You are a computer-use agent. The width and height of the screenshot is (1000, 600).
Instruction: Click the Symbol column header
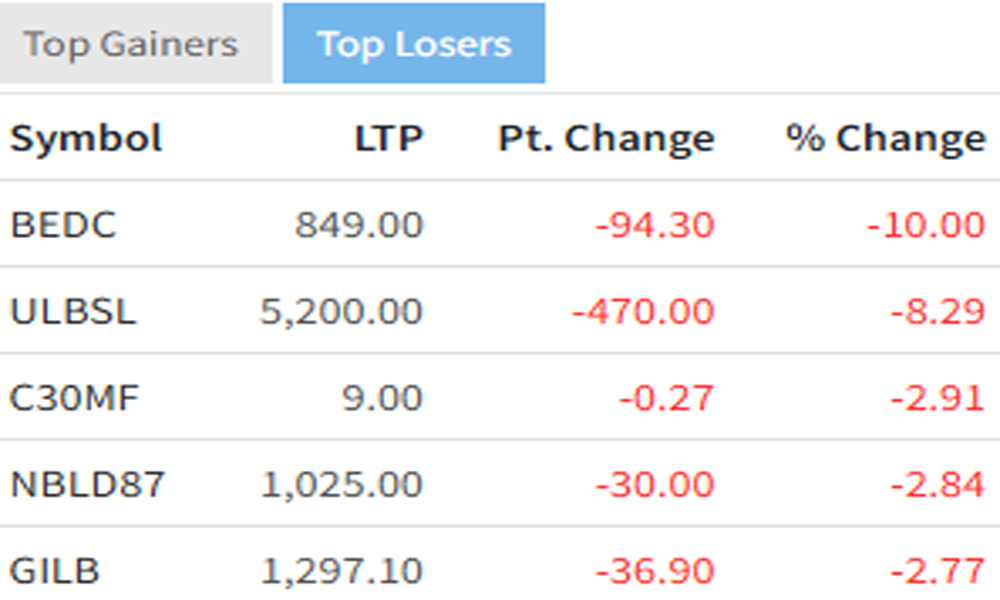point(86,139)
